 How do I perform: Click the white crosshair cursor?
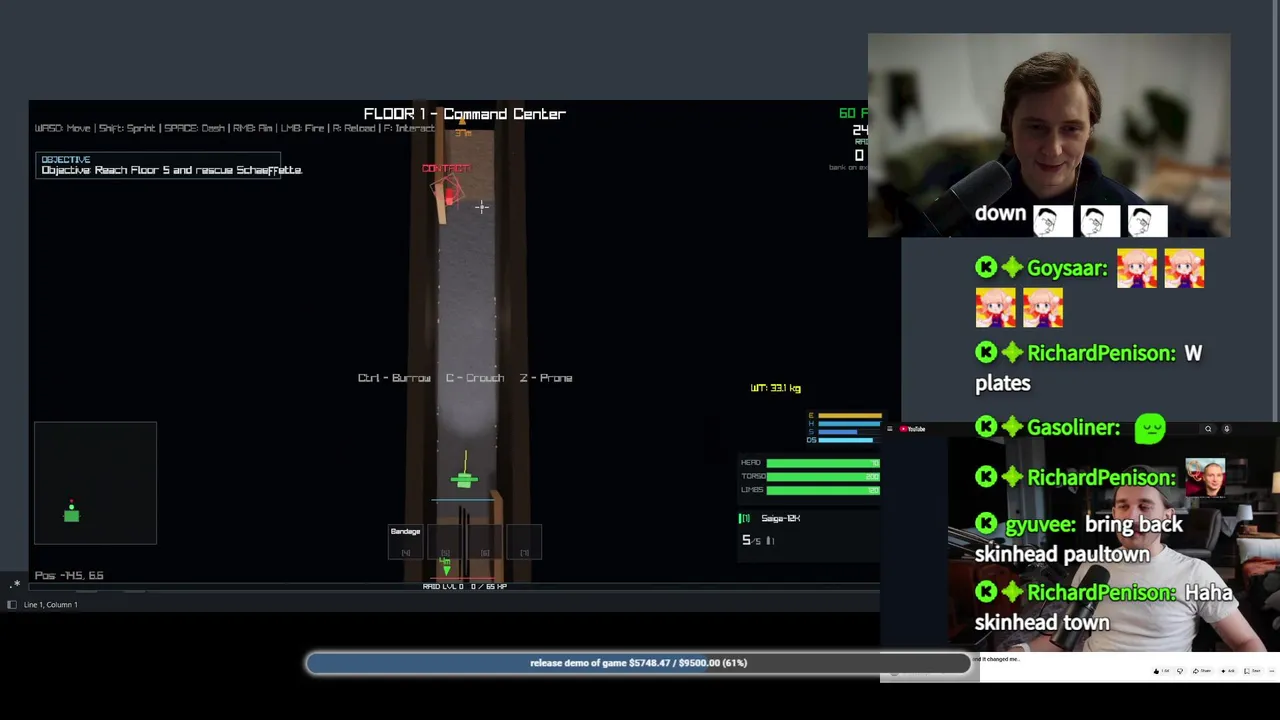[x=481, y=207]
